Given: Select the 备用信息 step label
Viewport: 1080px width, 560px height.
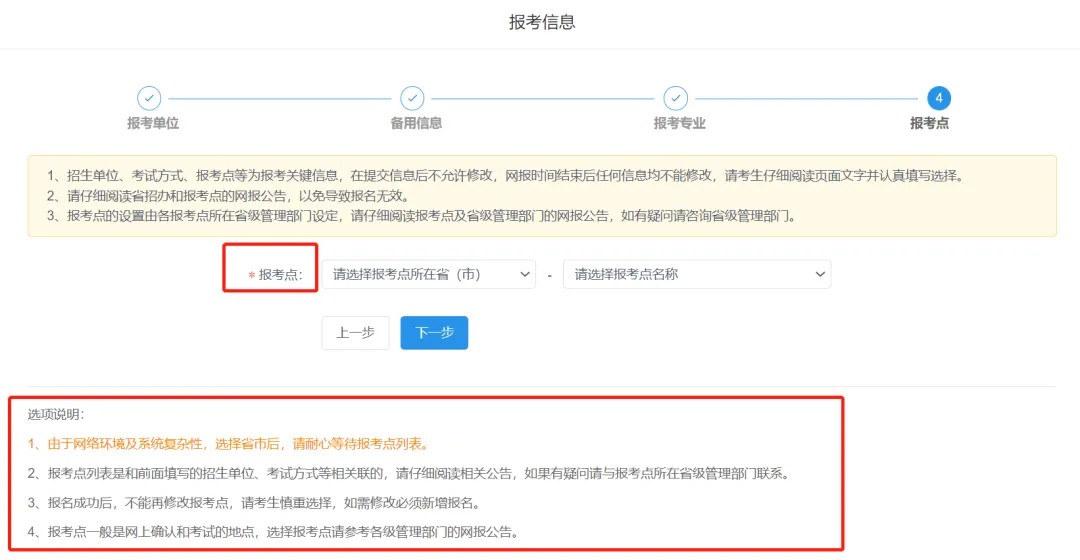Looking at the screenshot, I should pos(416,123).
